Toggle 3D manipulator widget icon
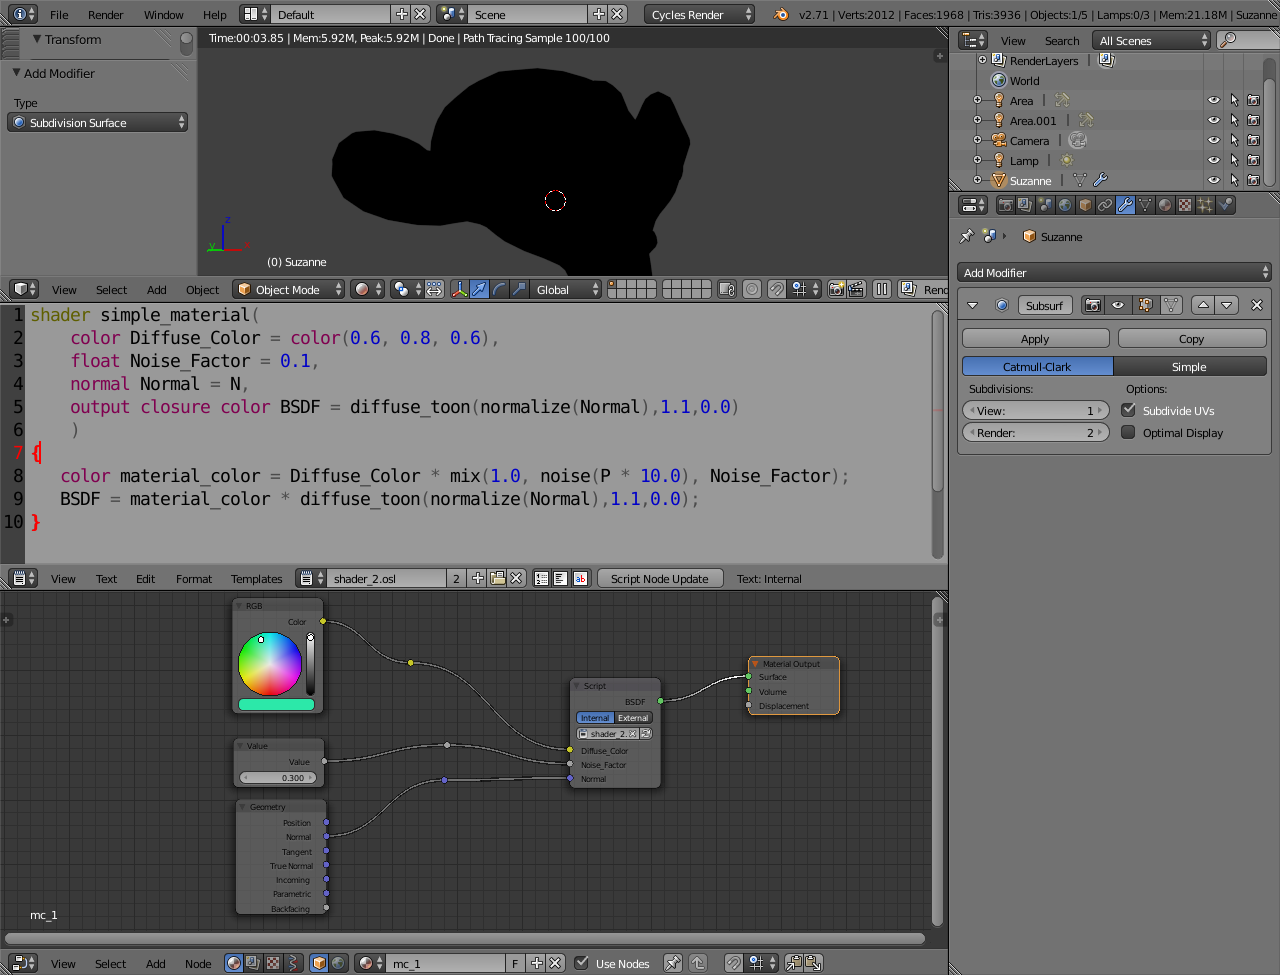Image resolution: width=1280 pixels, height=975 pixels. click(x=459, y=289)
